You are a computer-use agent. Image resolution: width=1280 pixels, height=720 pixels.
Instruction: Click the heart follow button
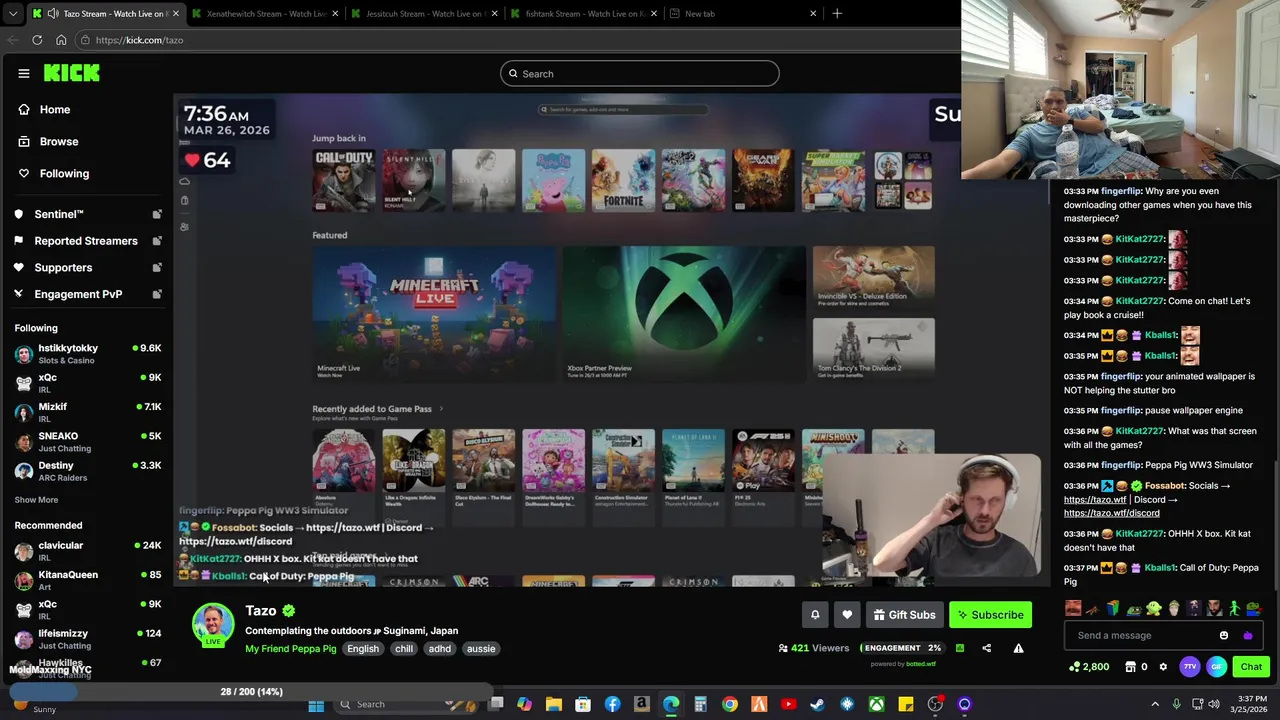847,615
